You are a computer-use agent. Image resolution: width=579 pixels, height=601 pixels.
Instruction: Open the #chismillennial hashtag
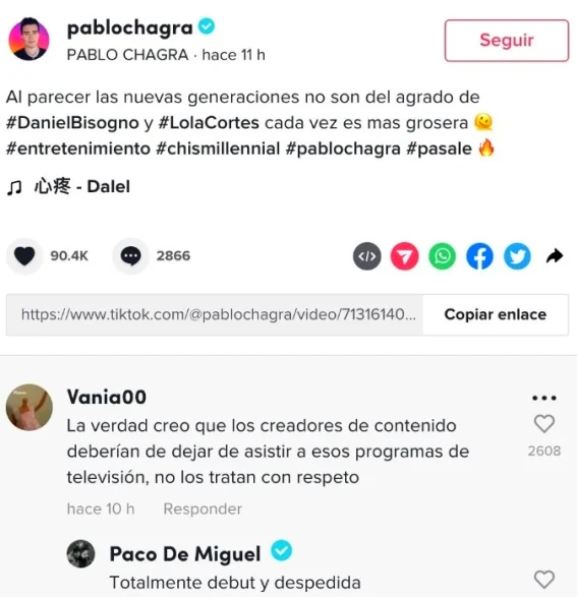point(218,149)
